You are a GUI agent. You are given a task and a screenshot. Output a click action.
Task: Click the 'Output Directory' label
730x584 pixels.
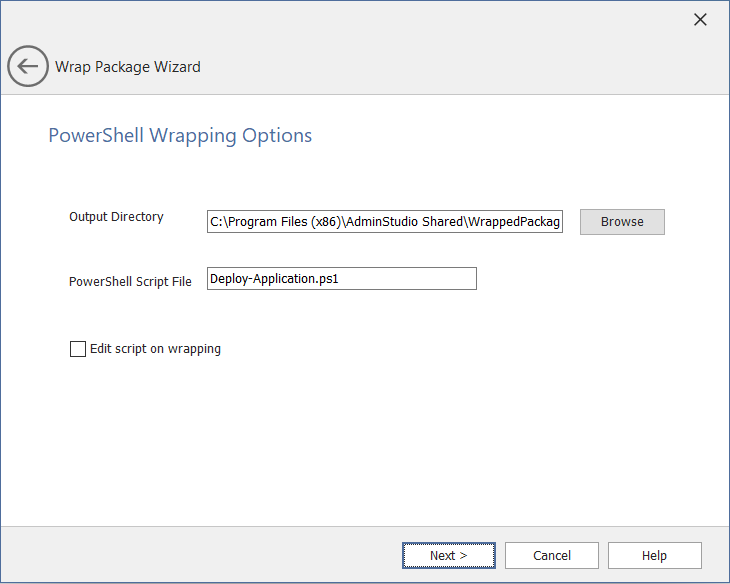pyautogui.click(x=116, y=217)
